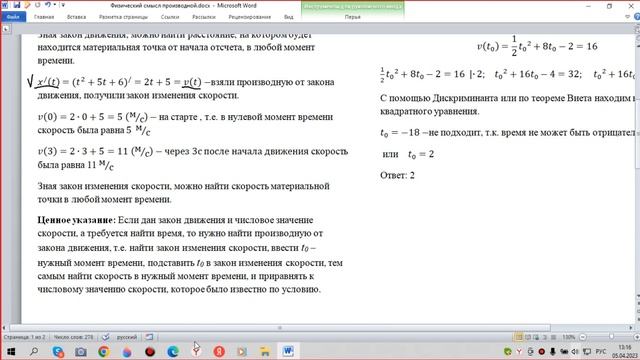The image size is (640, 360).
Task: Click the zoom out minus button
Action: (583, 337)
